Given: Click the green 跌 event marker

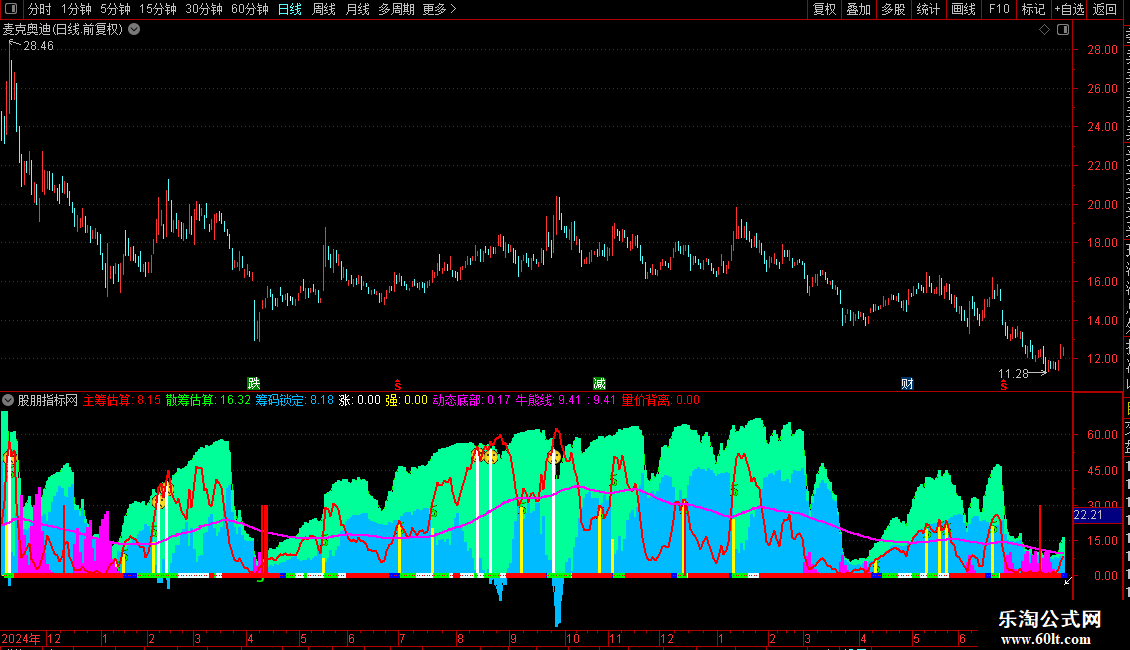Looking at the screenshot, I should tap(254, 383).
